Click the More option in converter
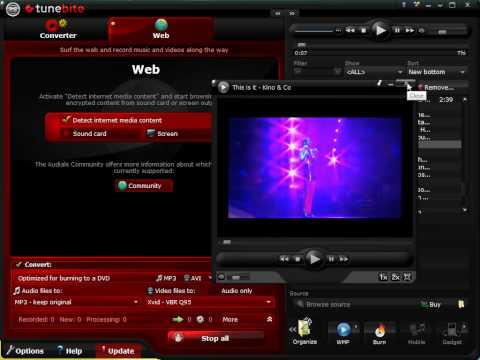This screenshot has width=480, height=360. click(x=230, y=320)
